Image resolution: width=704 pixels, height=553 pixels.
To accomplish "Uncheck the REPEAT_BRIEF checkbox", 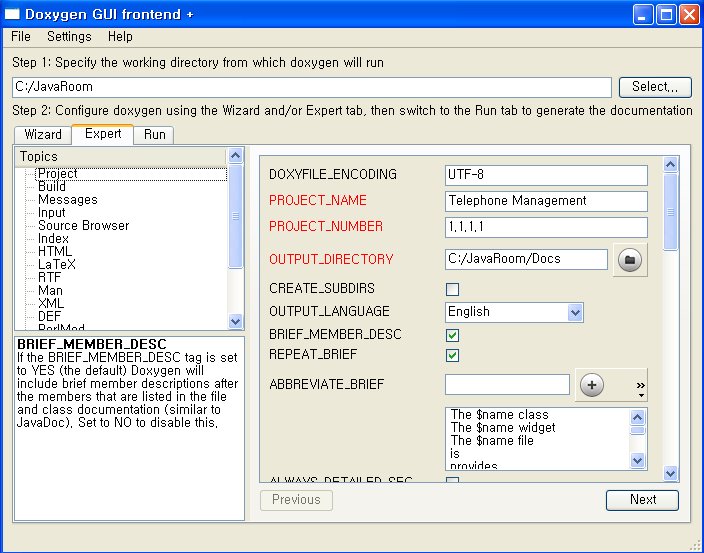I will tap(452, 356).
